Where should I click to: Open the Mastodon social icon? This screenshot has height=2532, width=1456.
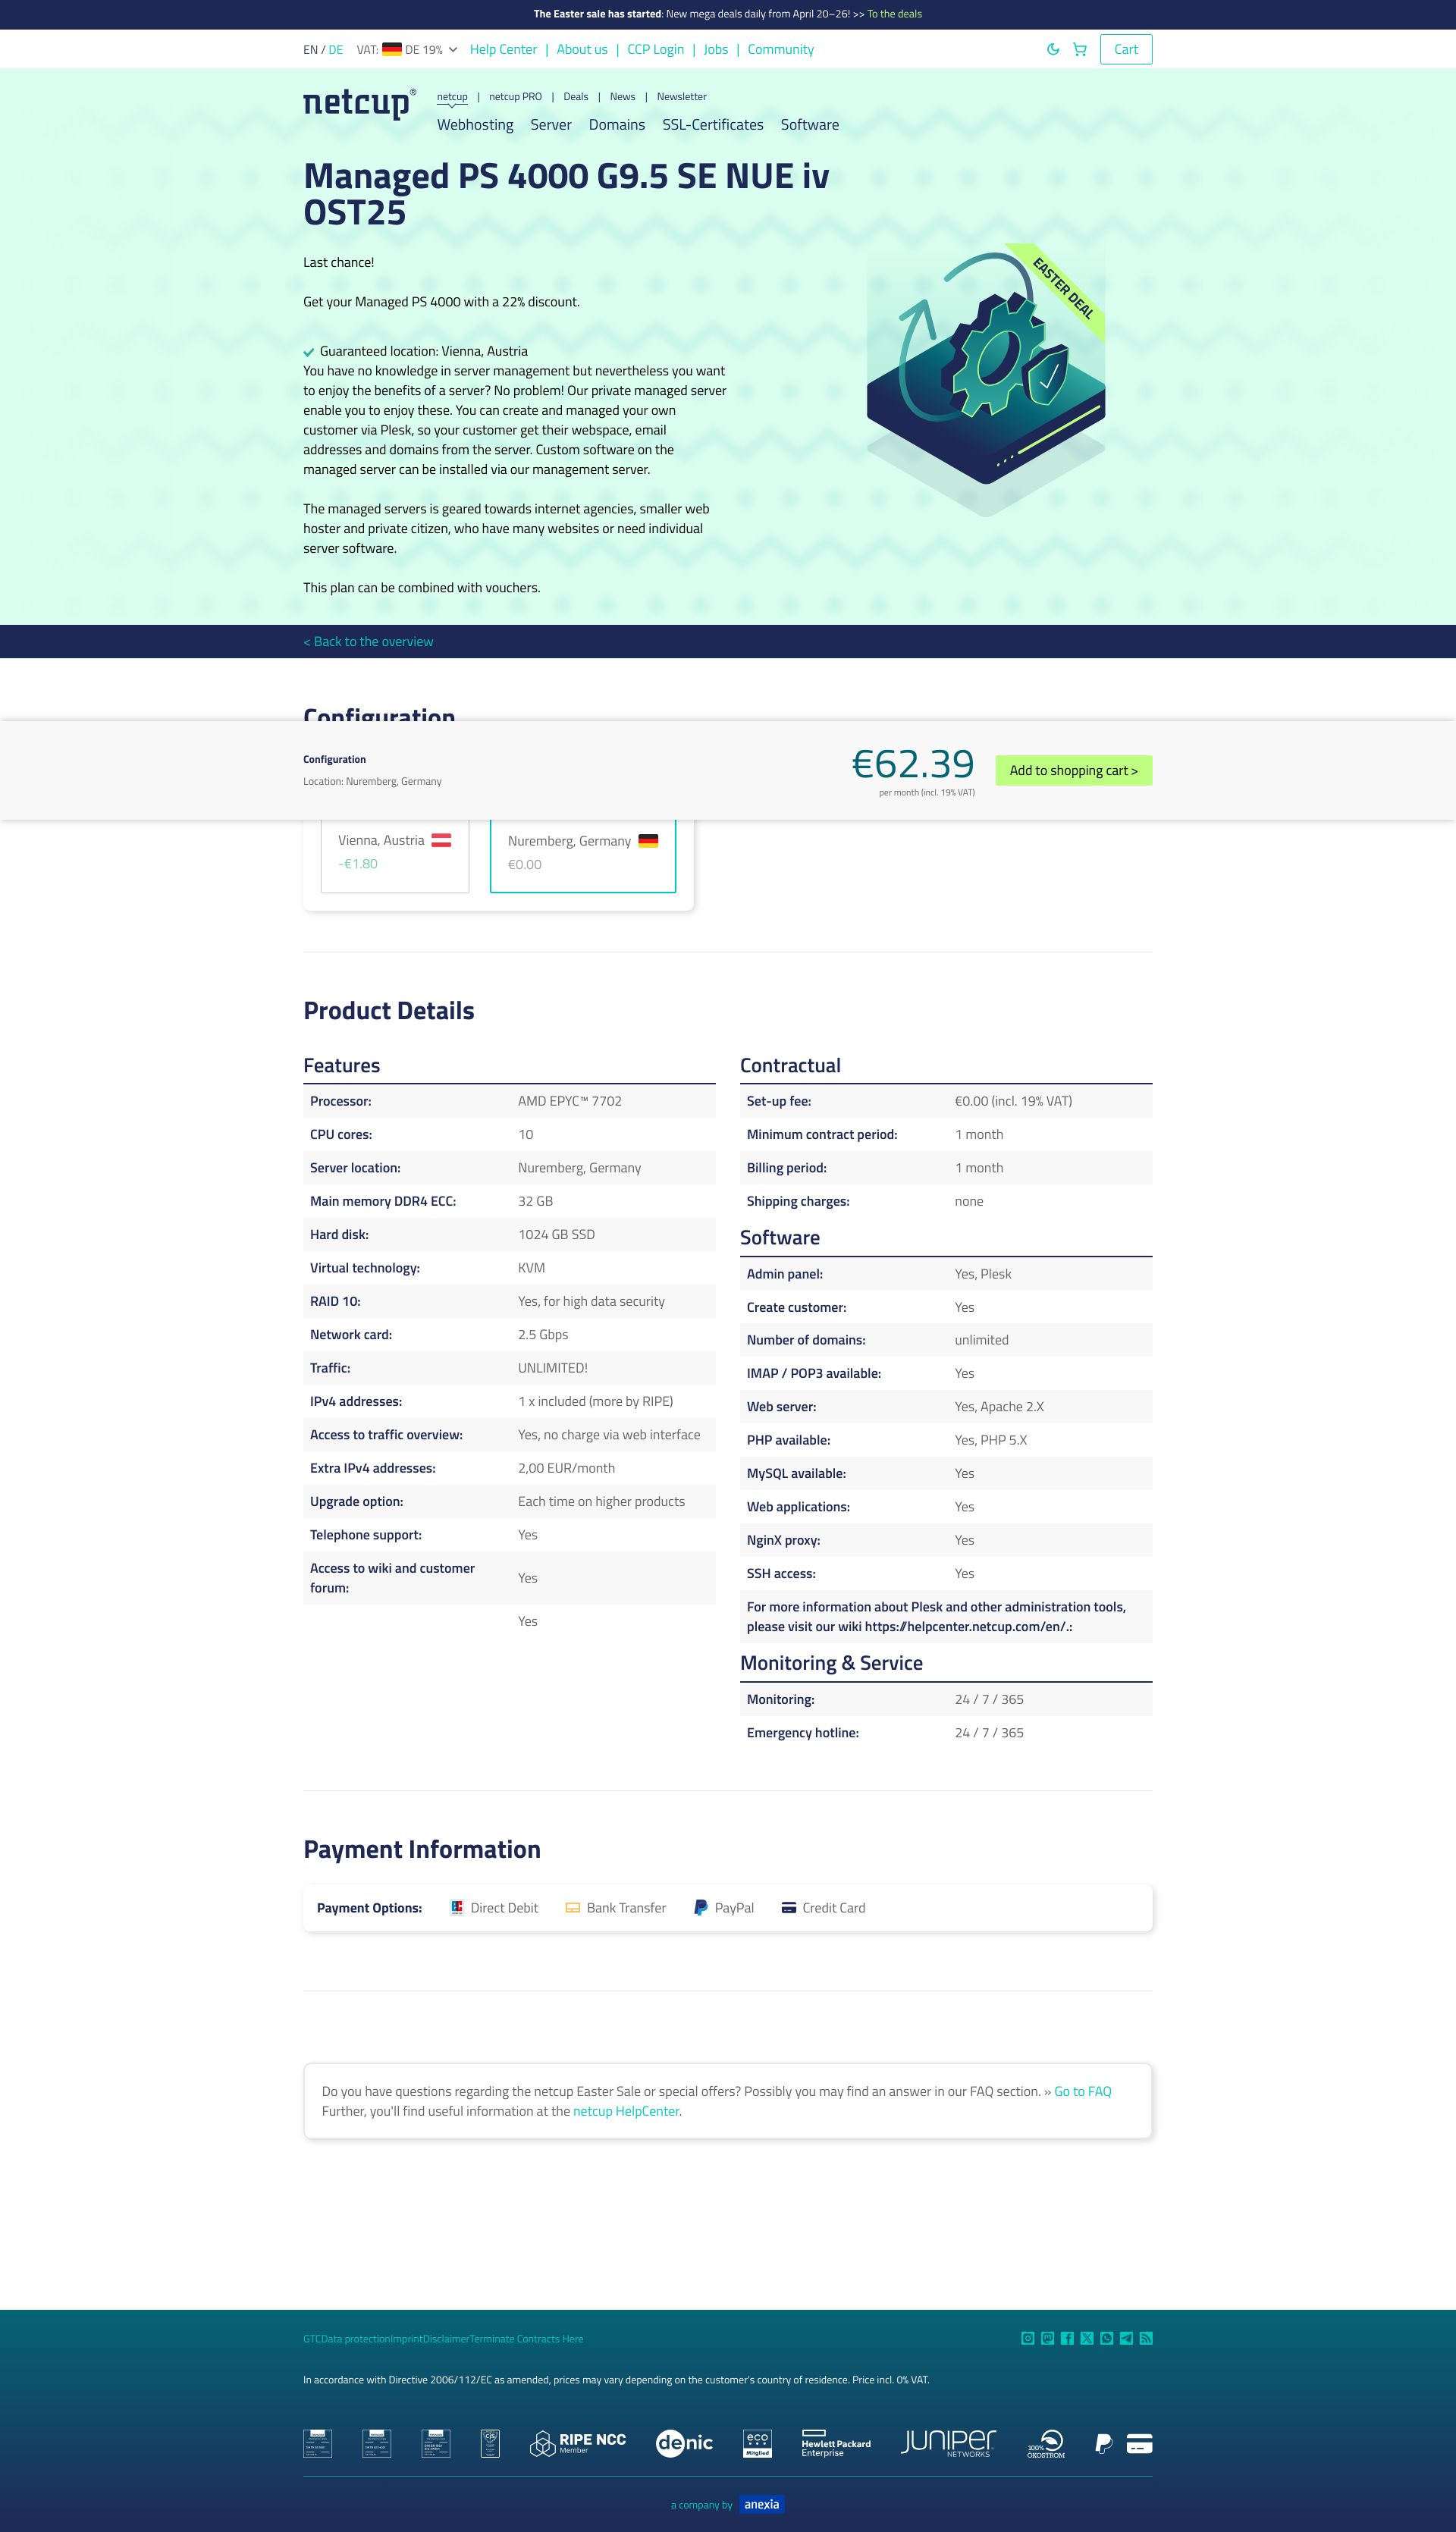click(x=1047, y=2338)
